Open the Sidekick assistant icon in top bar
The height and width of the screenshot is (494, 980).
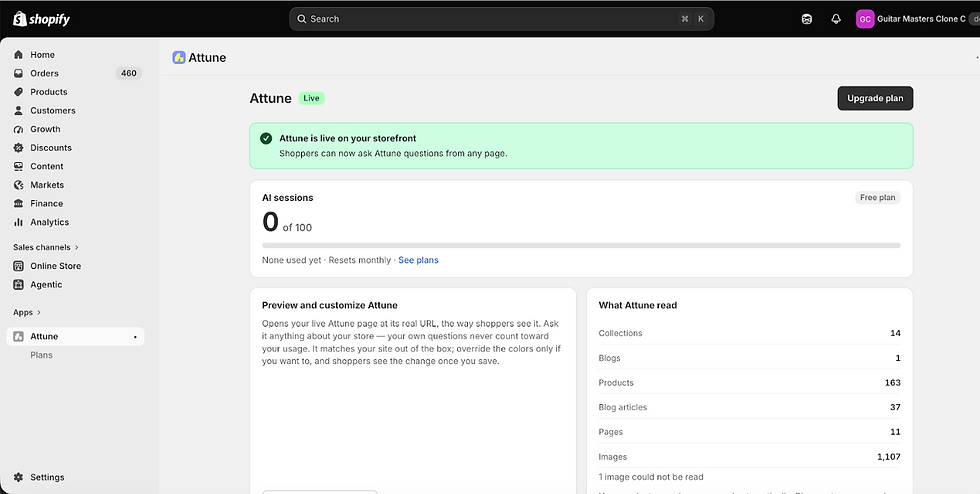tap(807, 19)
